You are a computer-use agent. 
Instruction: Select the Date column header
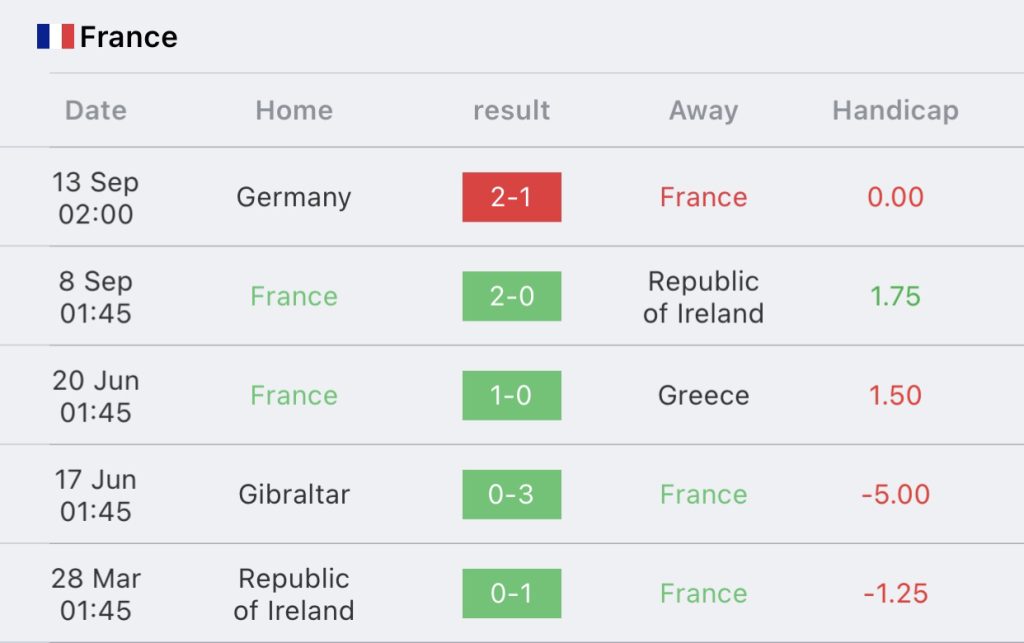point(96,110)
